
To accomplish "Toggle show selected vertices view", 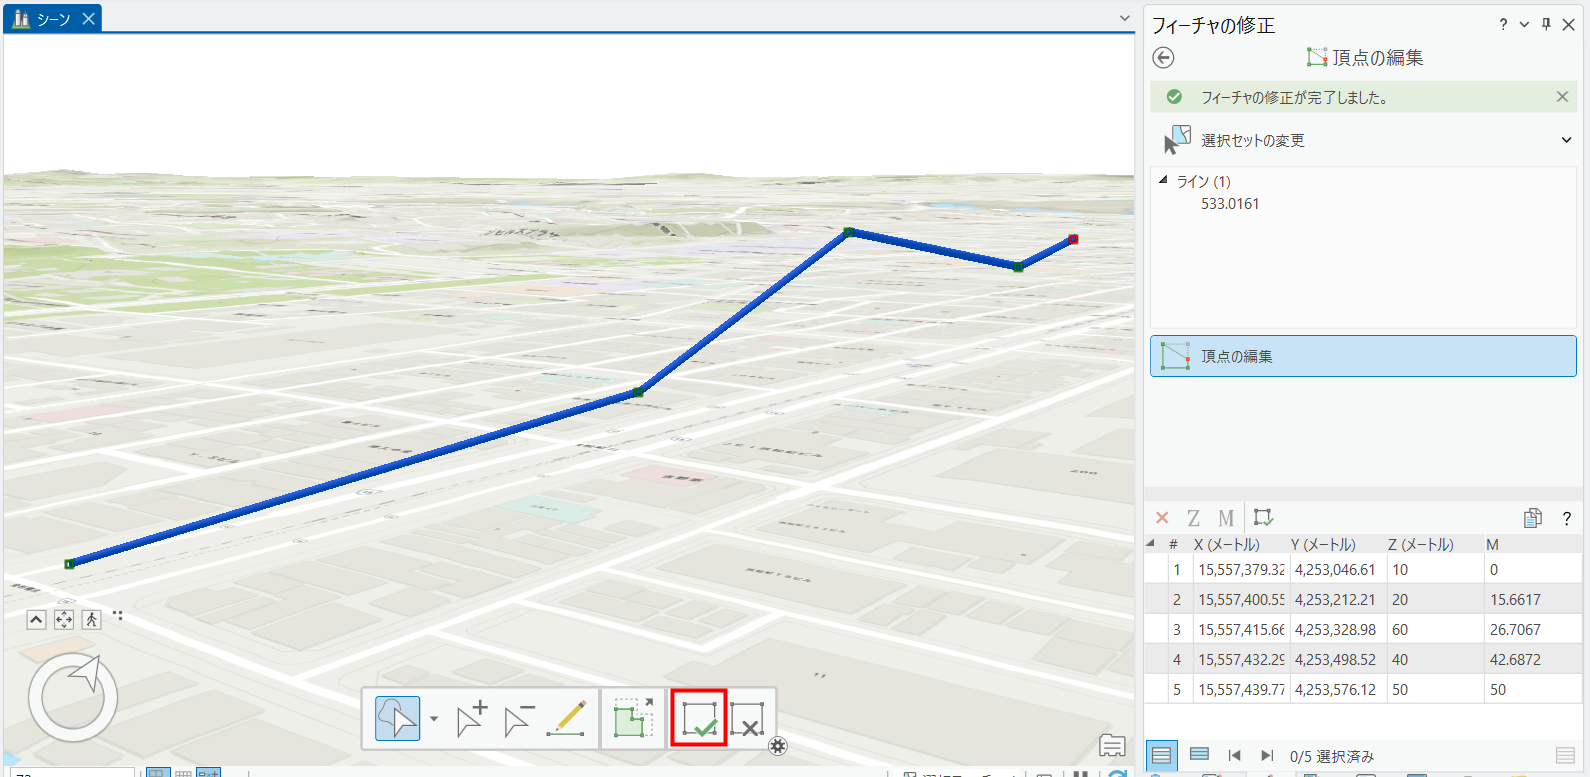I will pos(1199,755).
